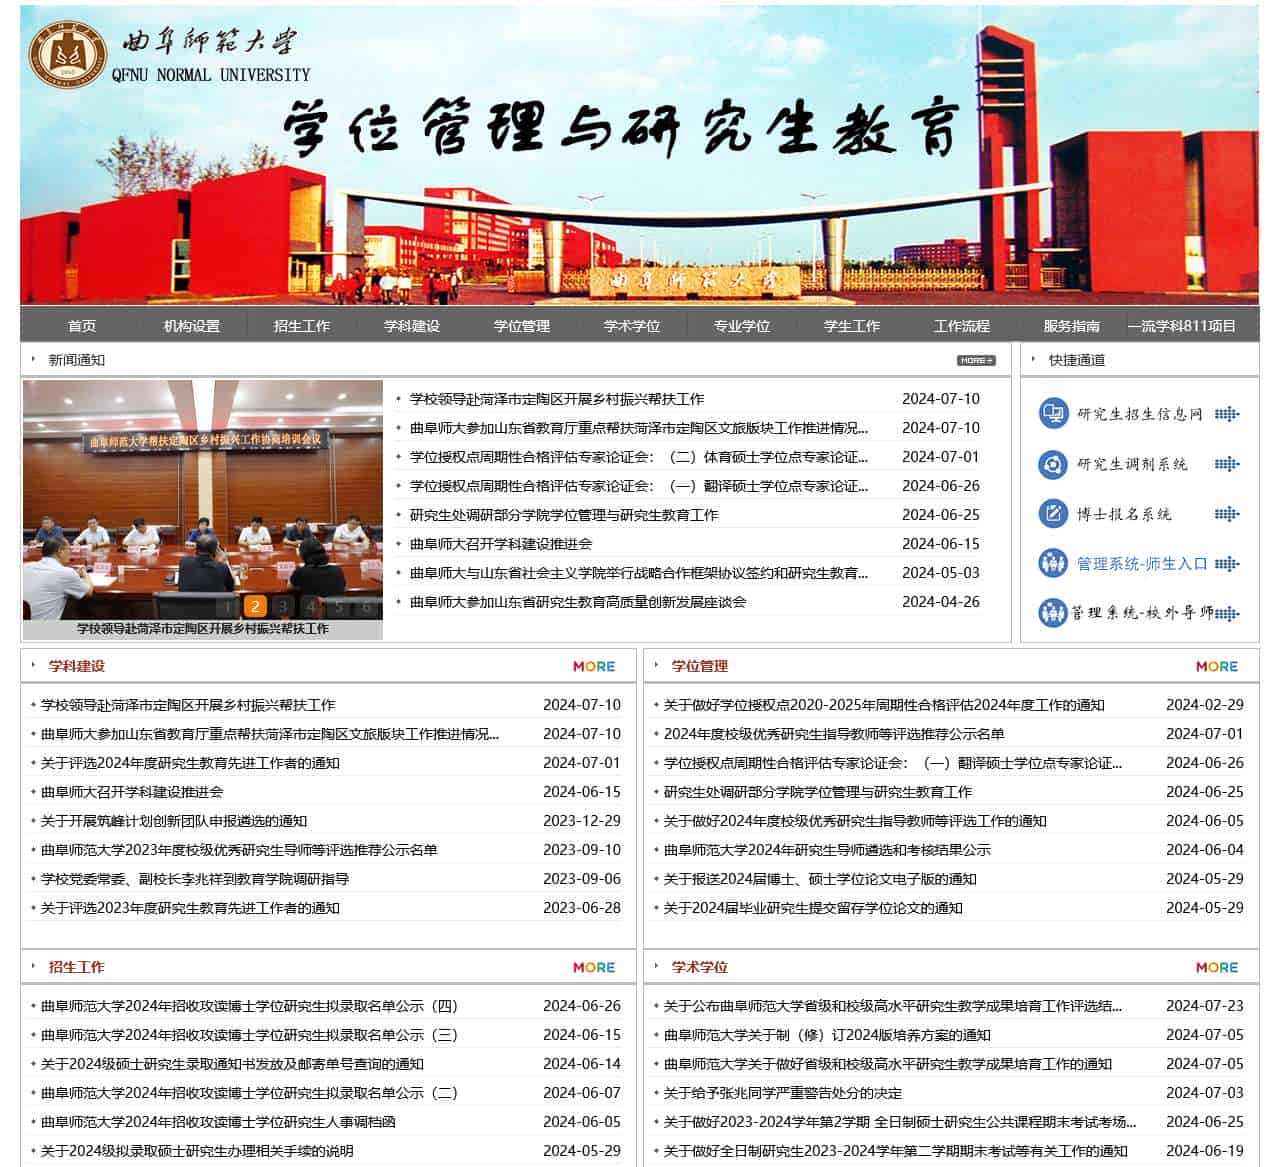Click the date 2024-07-23 in 学术学位 list
The image size is (1280, 1167).
coord(1205,1006)
